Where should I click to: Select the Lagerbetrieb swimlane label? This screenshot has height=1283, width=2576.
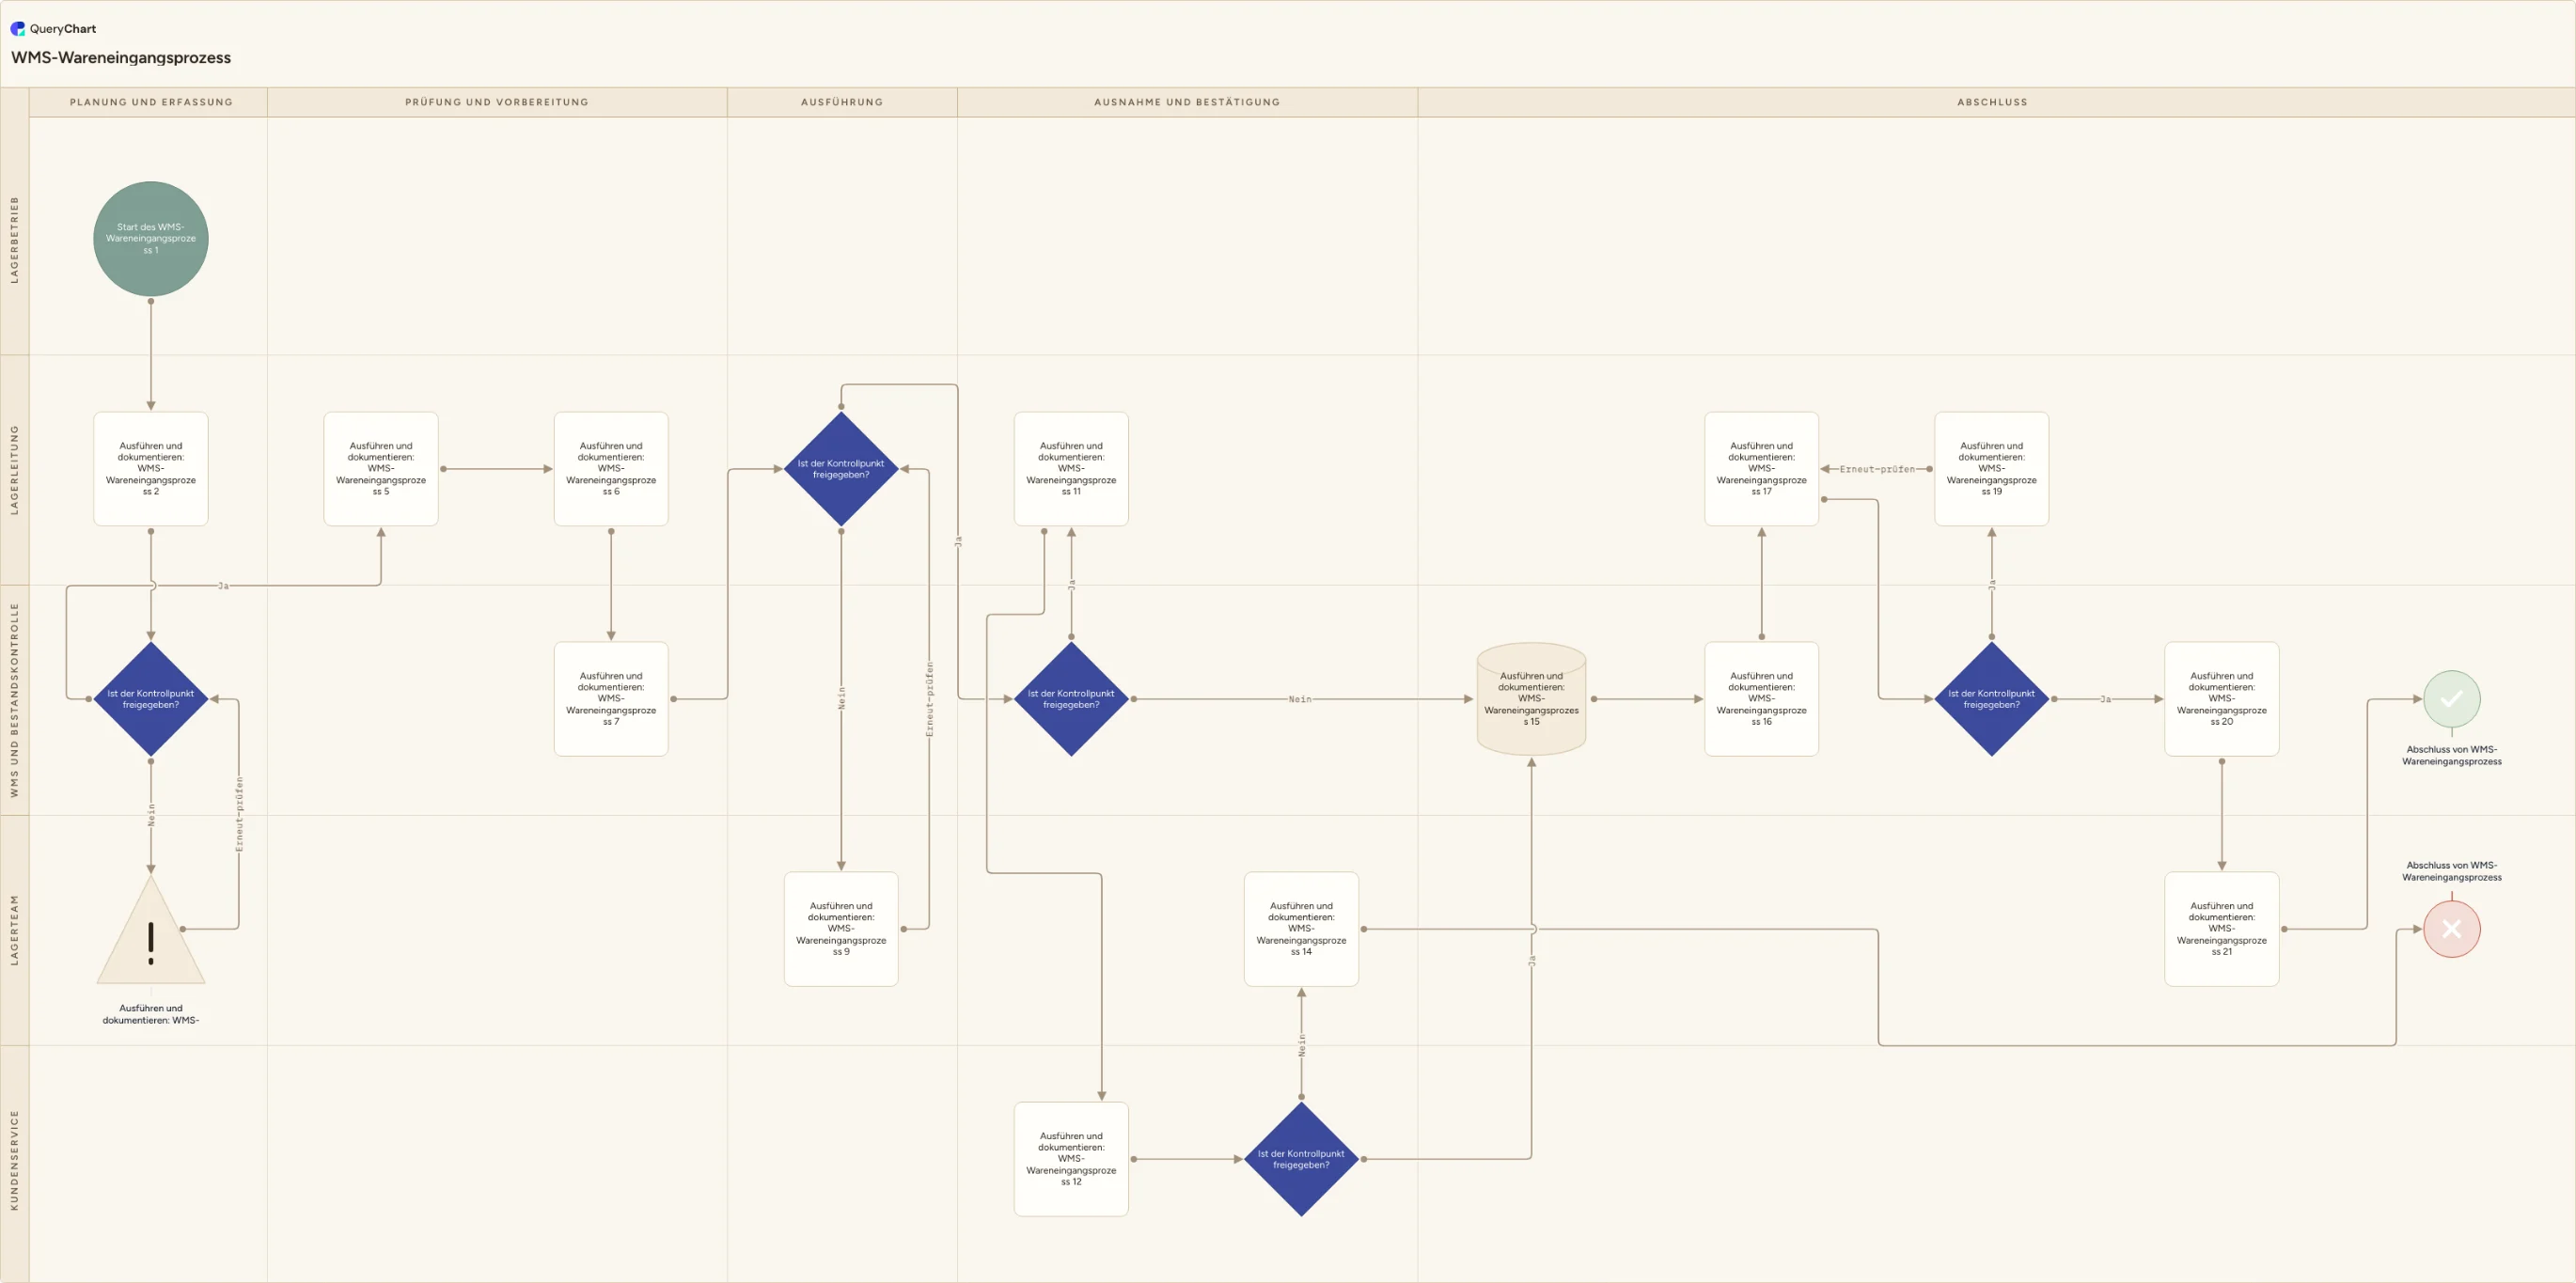(15, 239)
